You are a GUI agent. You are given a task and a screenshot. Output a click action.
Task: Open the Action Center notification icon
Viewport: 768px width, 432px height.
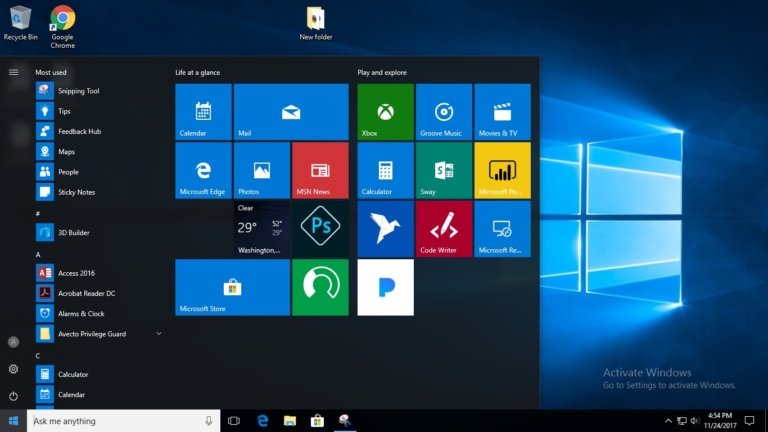click(749, 421)
